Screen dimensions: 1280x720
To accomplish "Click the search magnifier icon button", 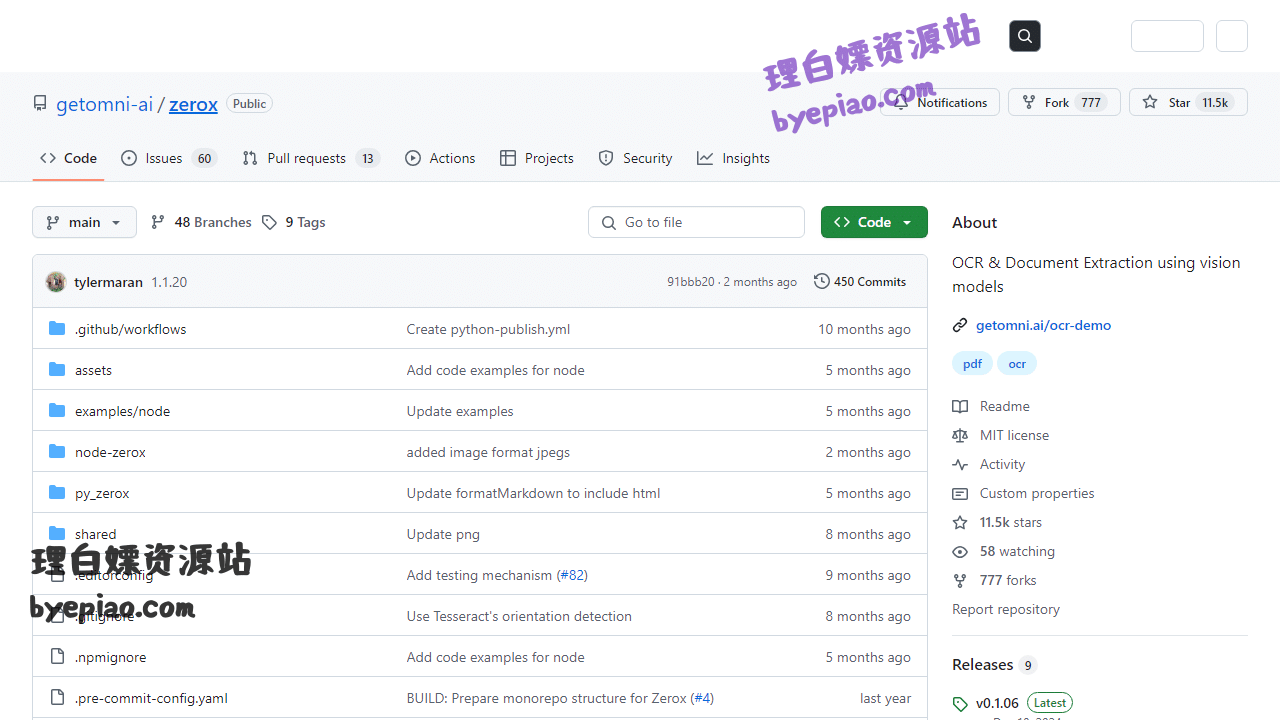I will pyautogui.click(x=1025, y=36).
